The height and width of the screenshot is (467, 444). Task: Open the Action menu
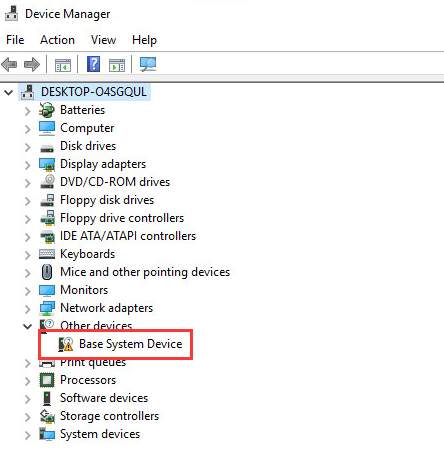(57, 40)
